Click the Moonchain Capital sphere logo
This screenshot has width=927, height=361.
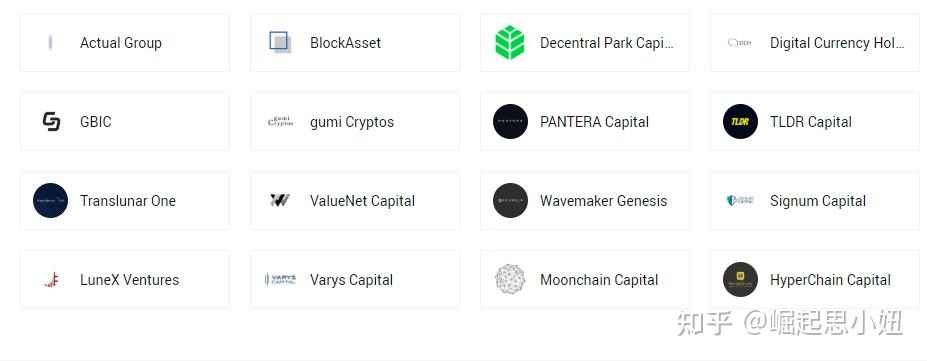point(510,279)
